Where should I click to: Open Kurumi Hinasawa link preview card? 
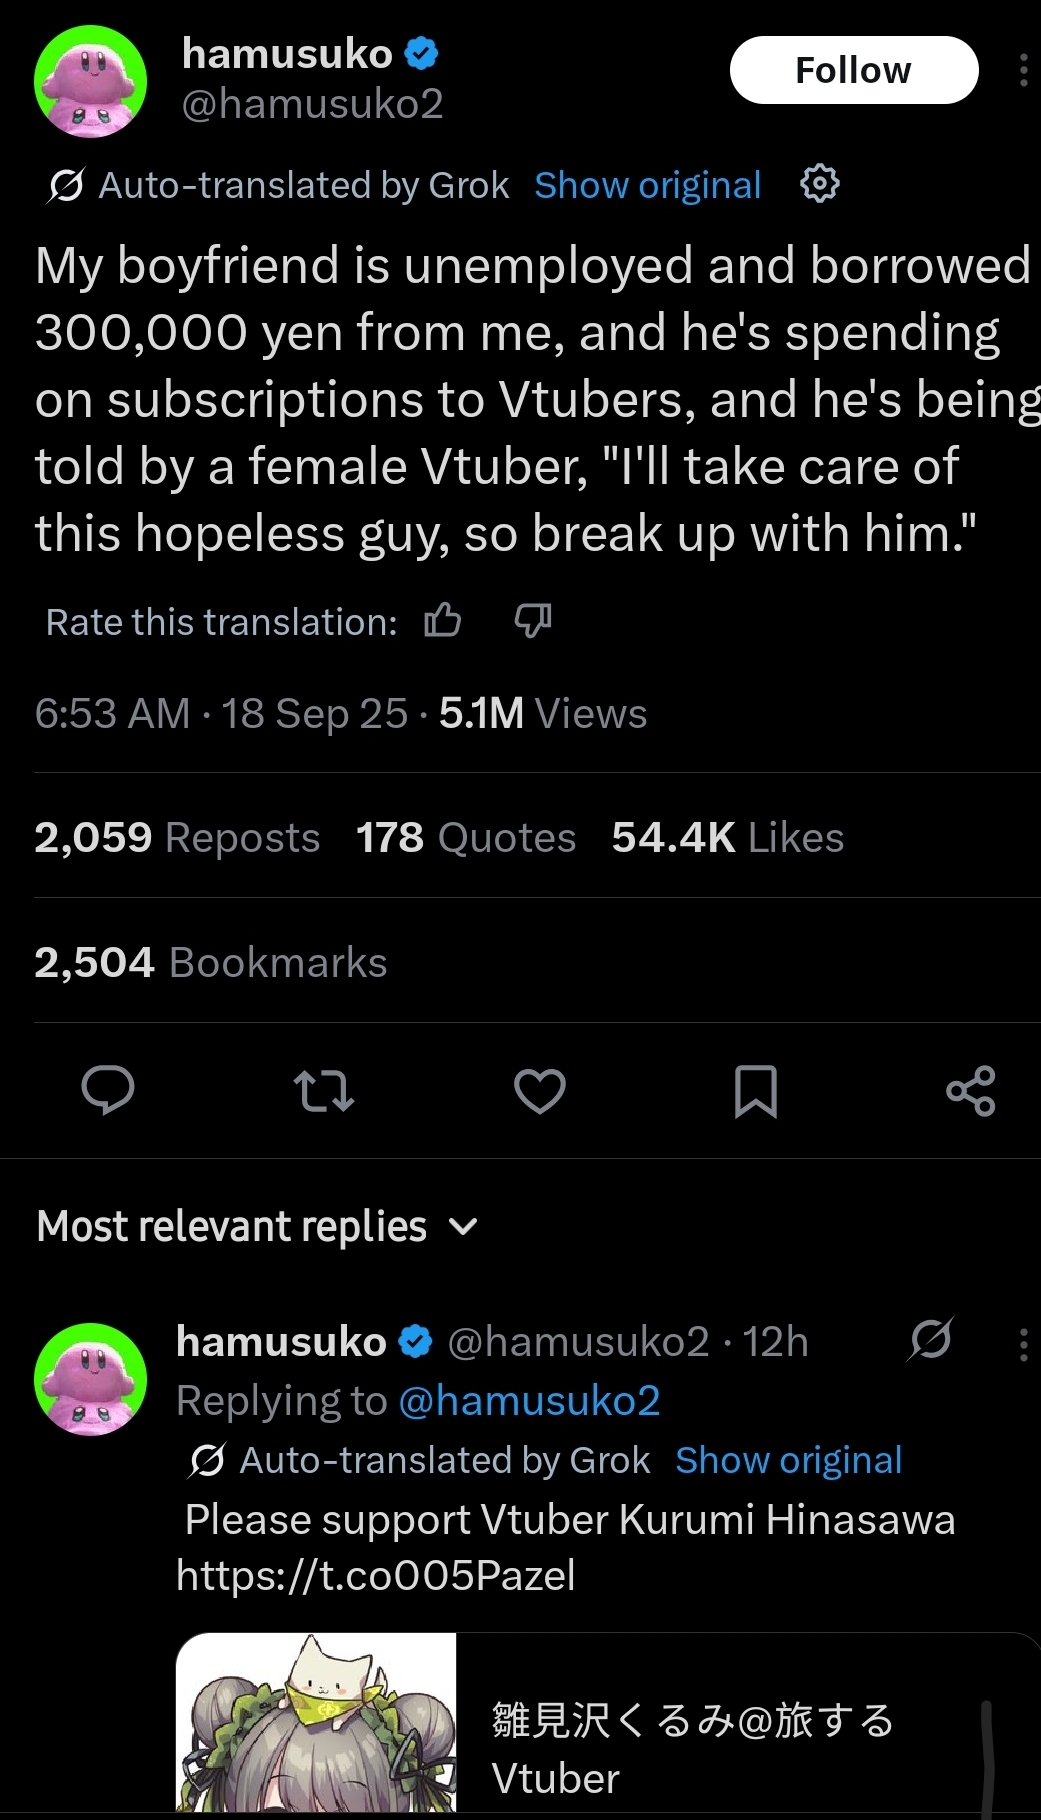coord(607,1725)
